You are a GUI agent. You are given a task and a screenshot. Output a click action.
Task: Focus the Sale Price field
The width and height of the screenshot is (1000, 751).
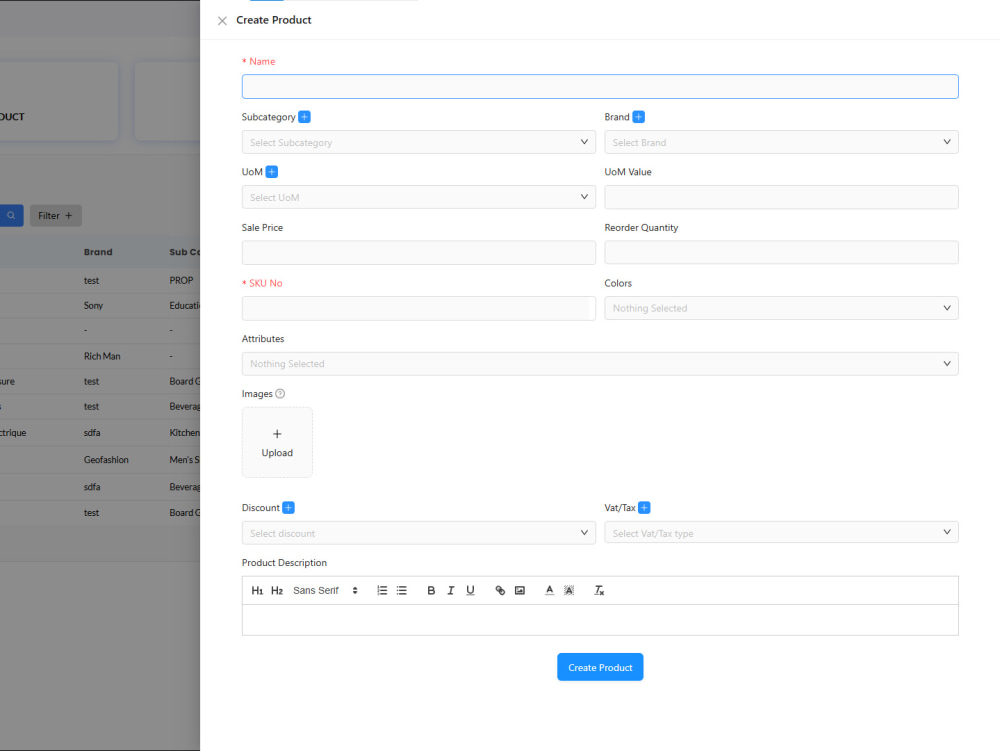click(418, 252)
